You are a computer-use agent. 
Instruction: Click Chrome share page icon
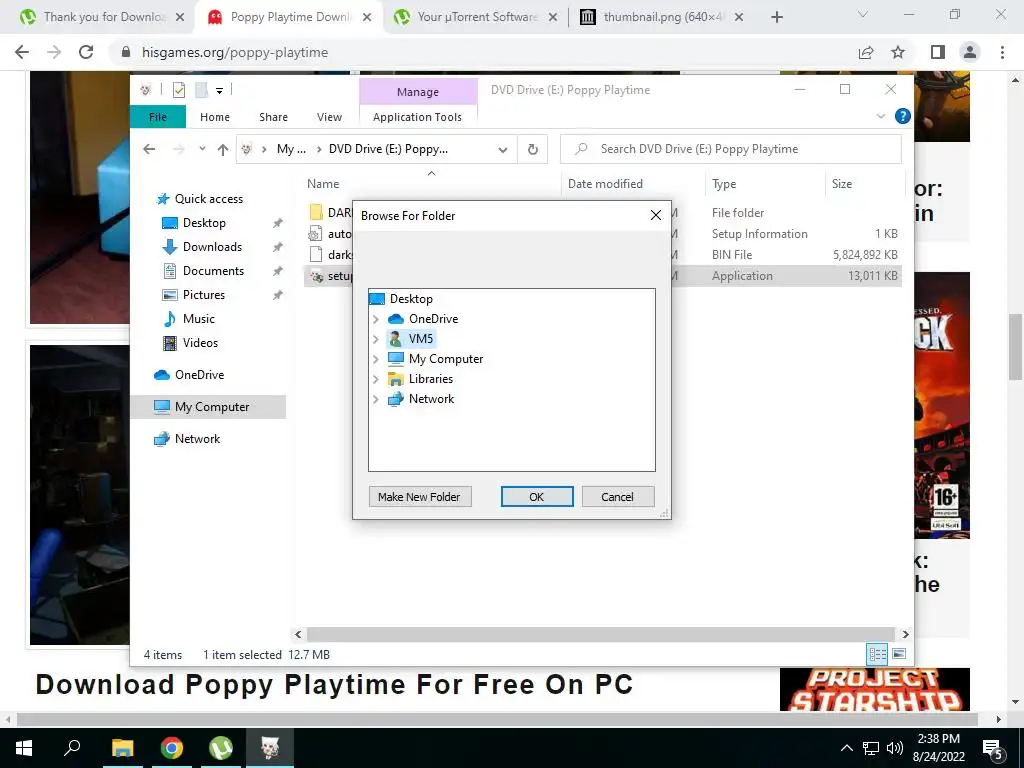pos(866,52)
